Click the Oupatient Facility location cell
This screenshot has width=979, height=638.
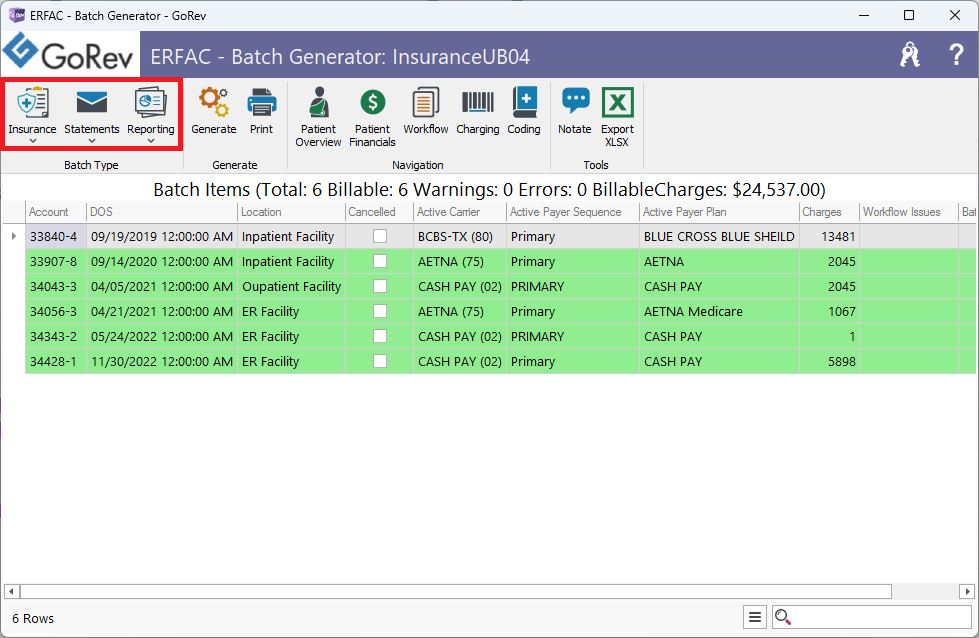(x=291, y=286)
